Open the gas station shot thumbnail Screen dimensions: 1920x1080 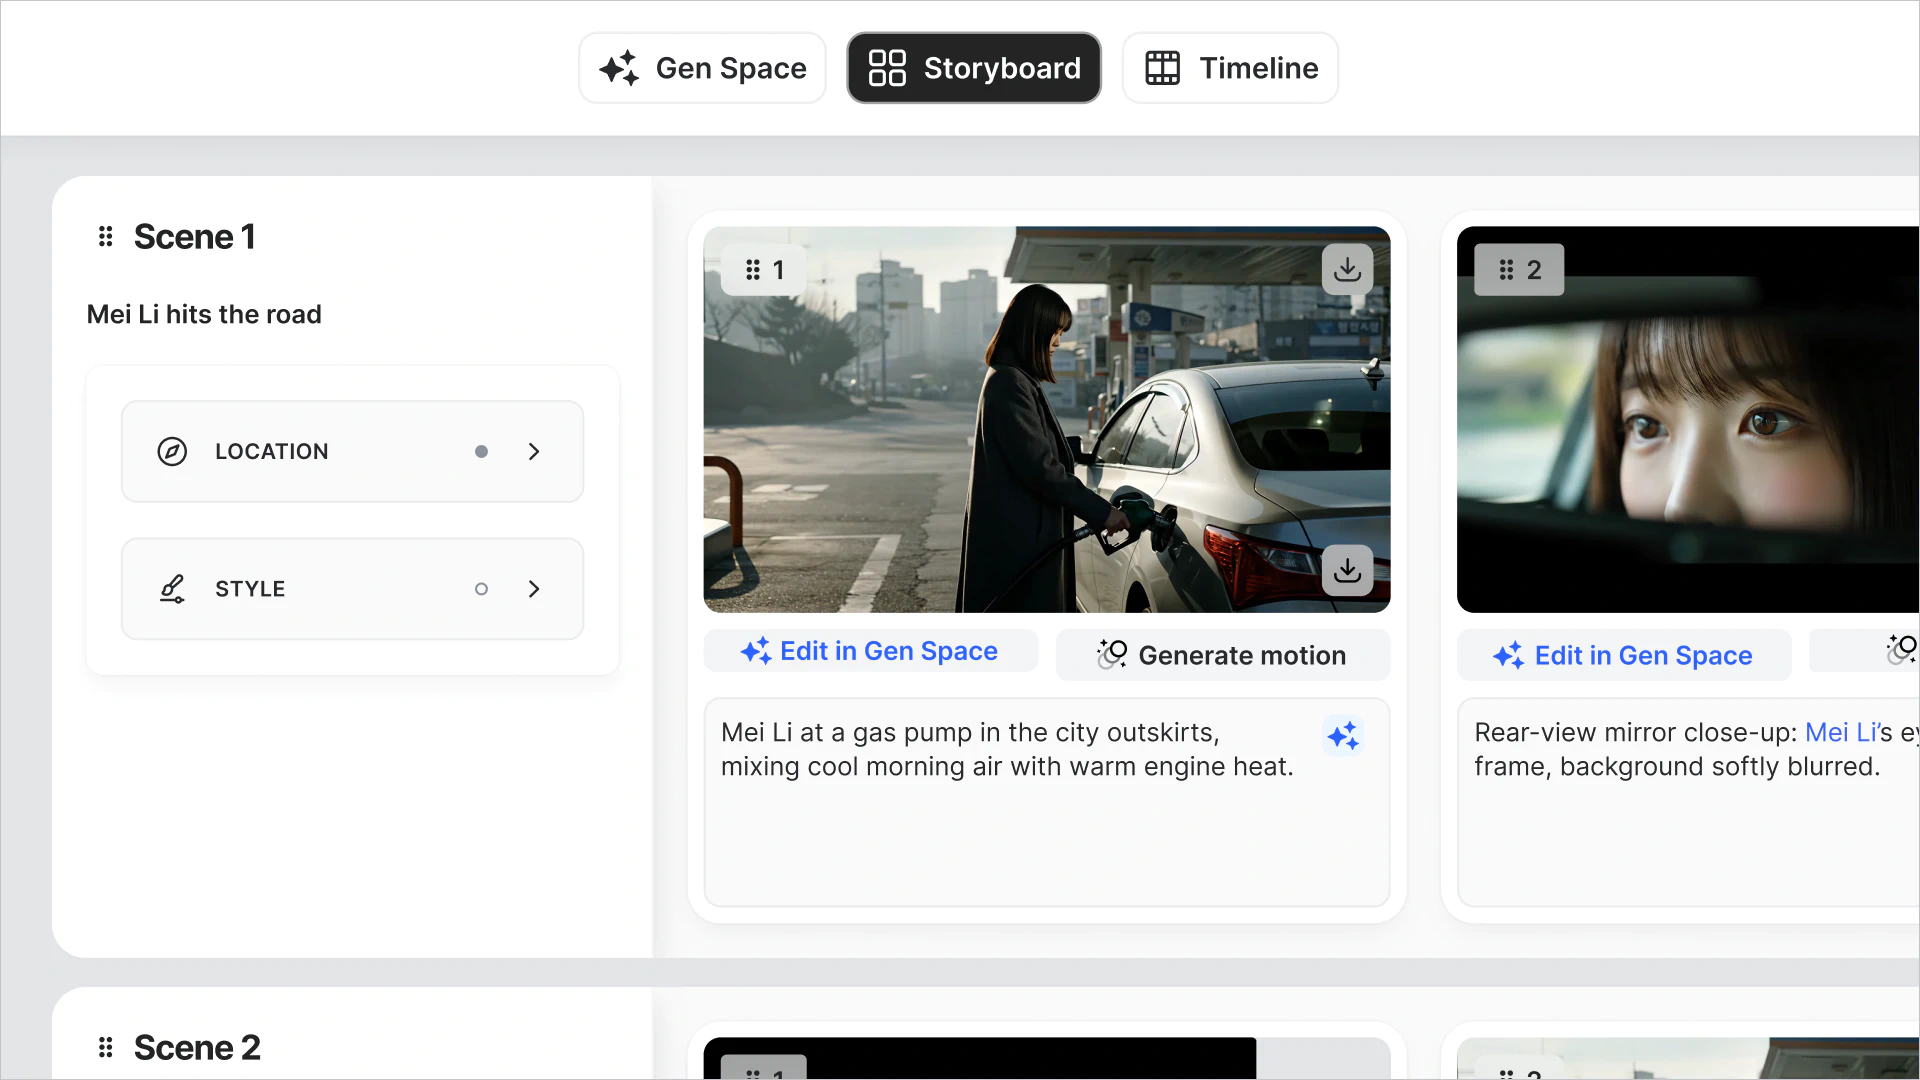1046,420
